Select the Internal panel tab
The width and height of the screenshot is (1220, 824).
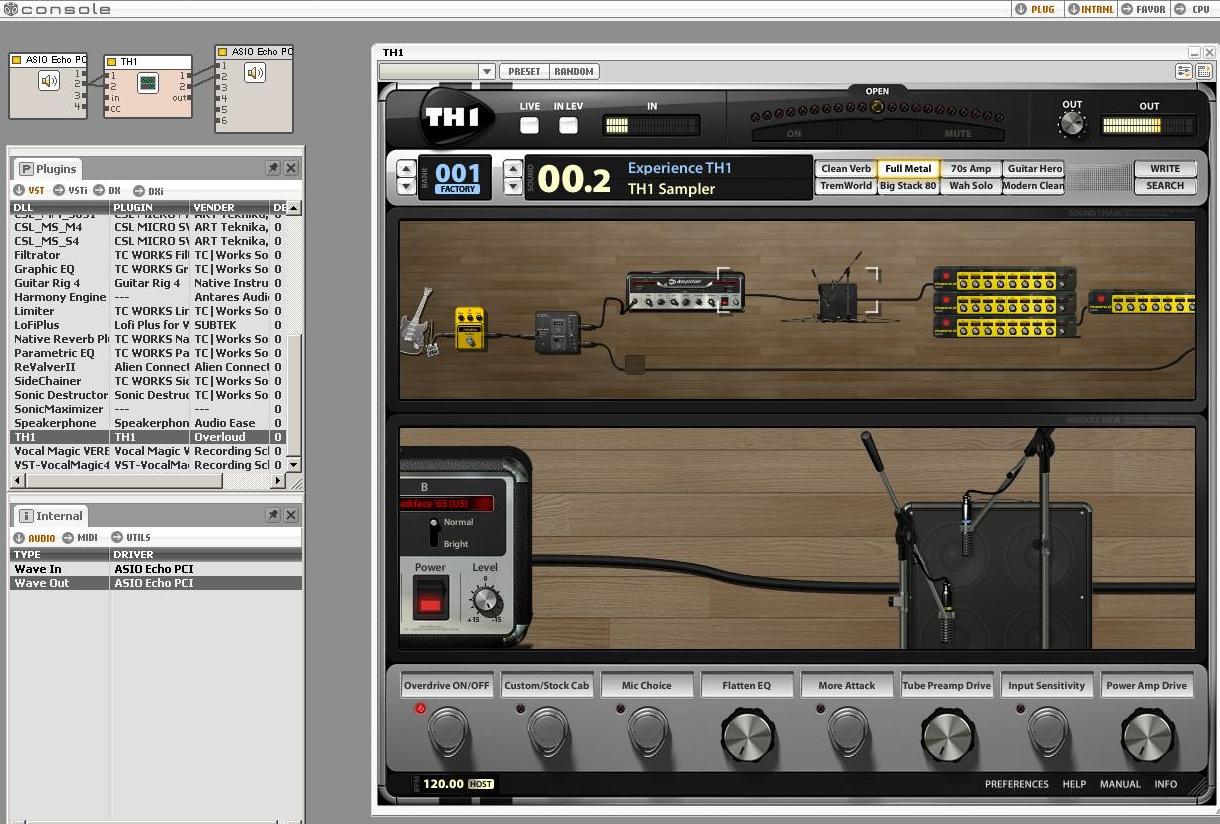50,516
